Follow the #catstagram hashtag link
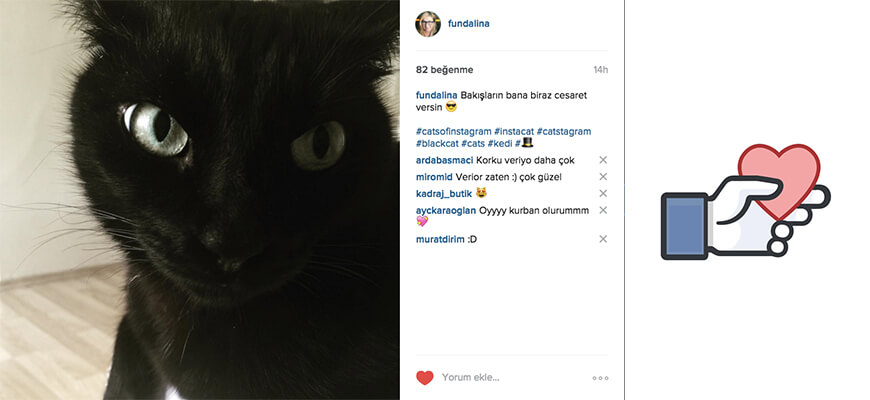Viewport: 870px width, 400px height. [564, 131]
